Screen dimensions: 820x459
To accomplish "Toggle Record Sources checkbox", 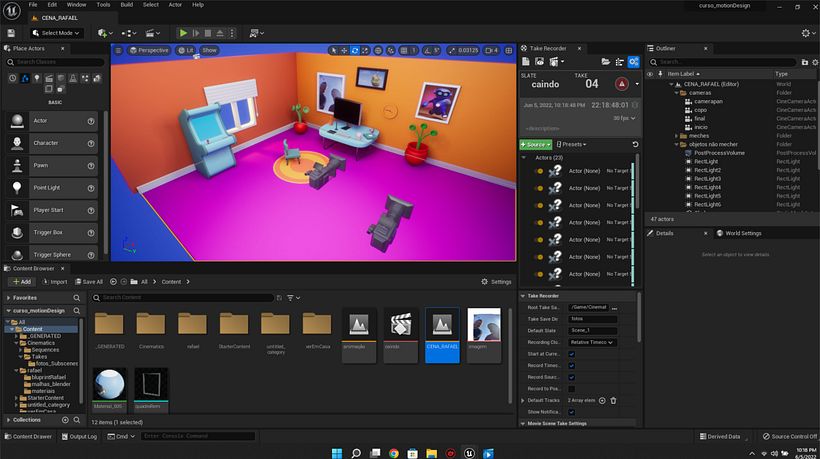I will click(571, 377).
